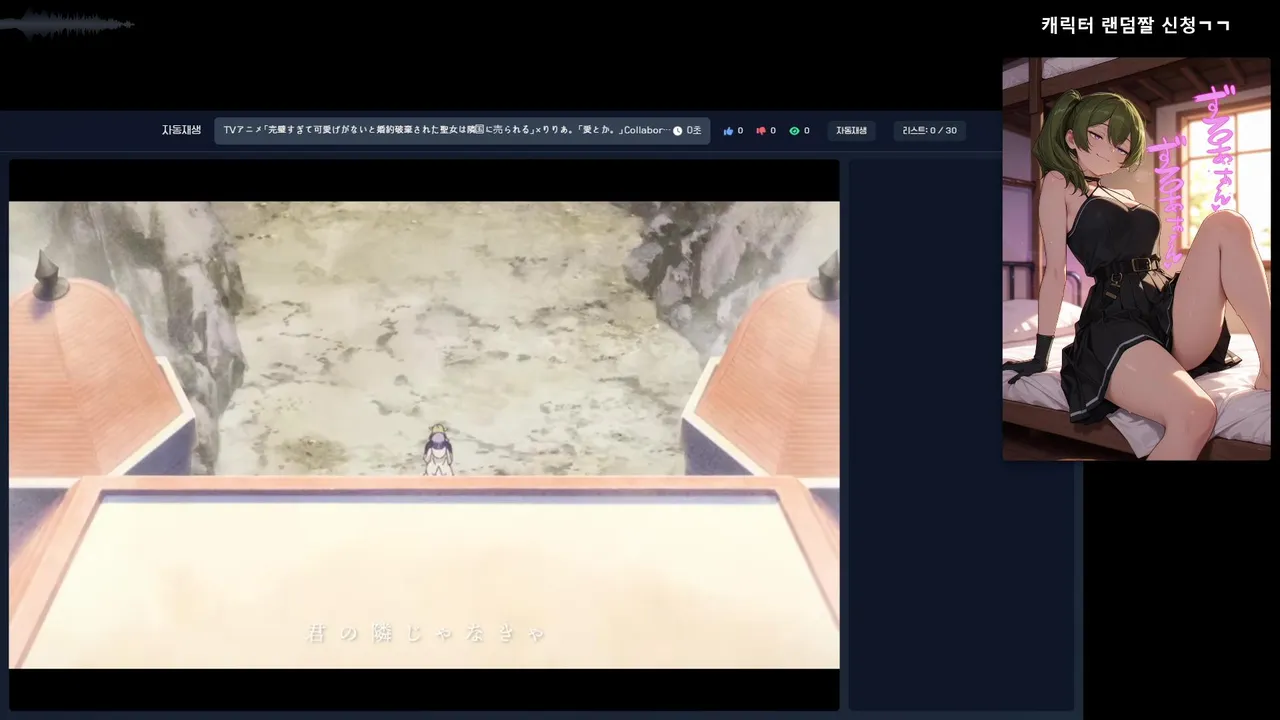Click the video title text starting with TVアニメ
The image size is (1280, 720).
447,131
